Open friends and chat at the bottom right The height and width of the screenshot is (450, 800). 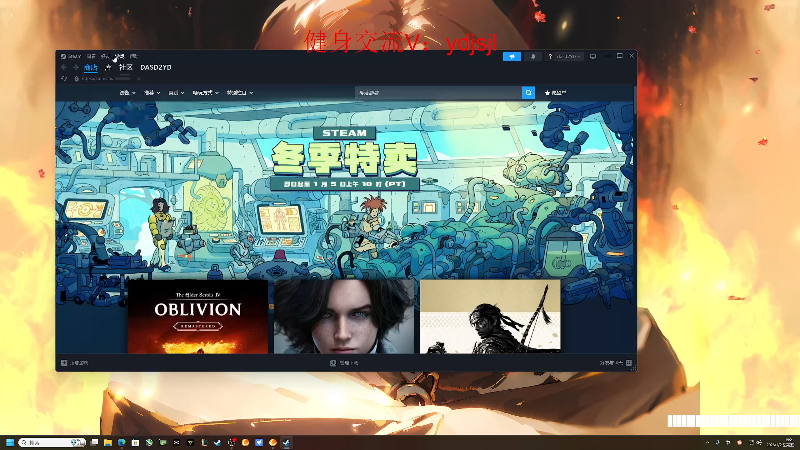(x=616, y=363)
